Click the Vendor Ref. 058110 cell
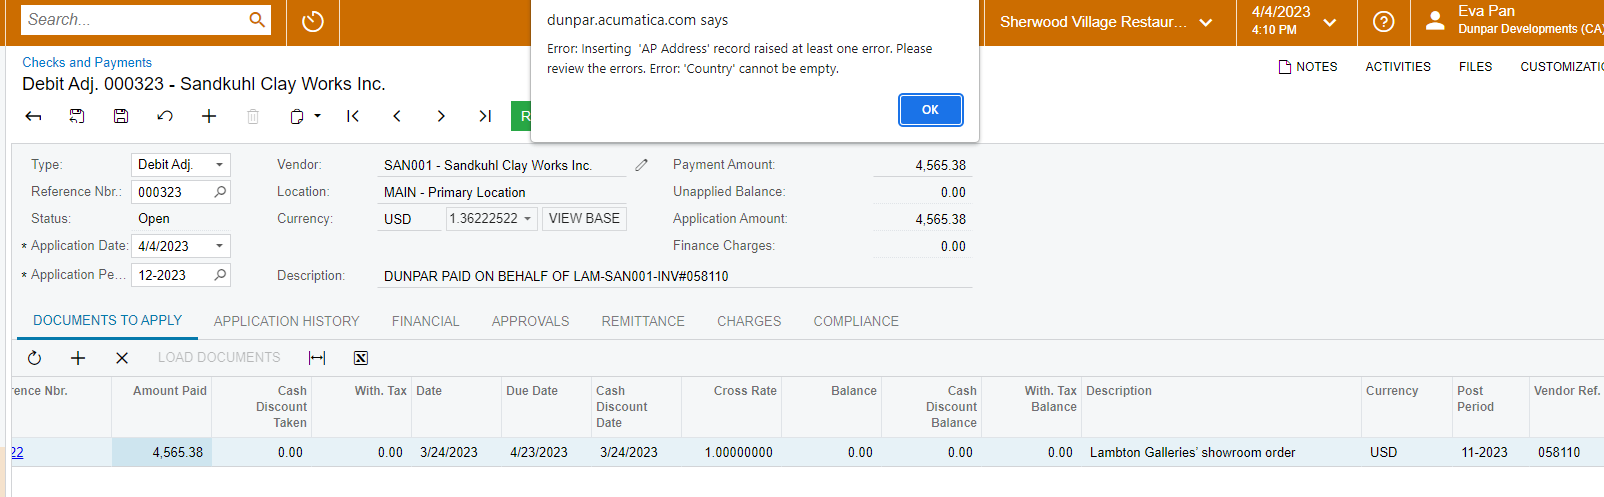Screen dimensions: 1604x497 coord(1566,452)
